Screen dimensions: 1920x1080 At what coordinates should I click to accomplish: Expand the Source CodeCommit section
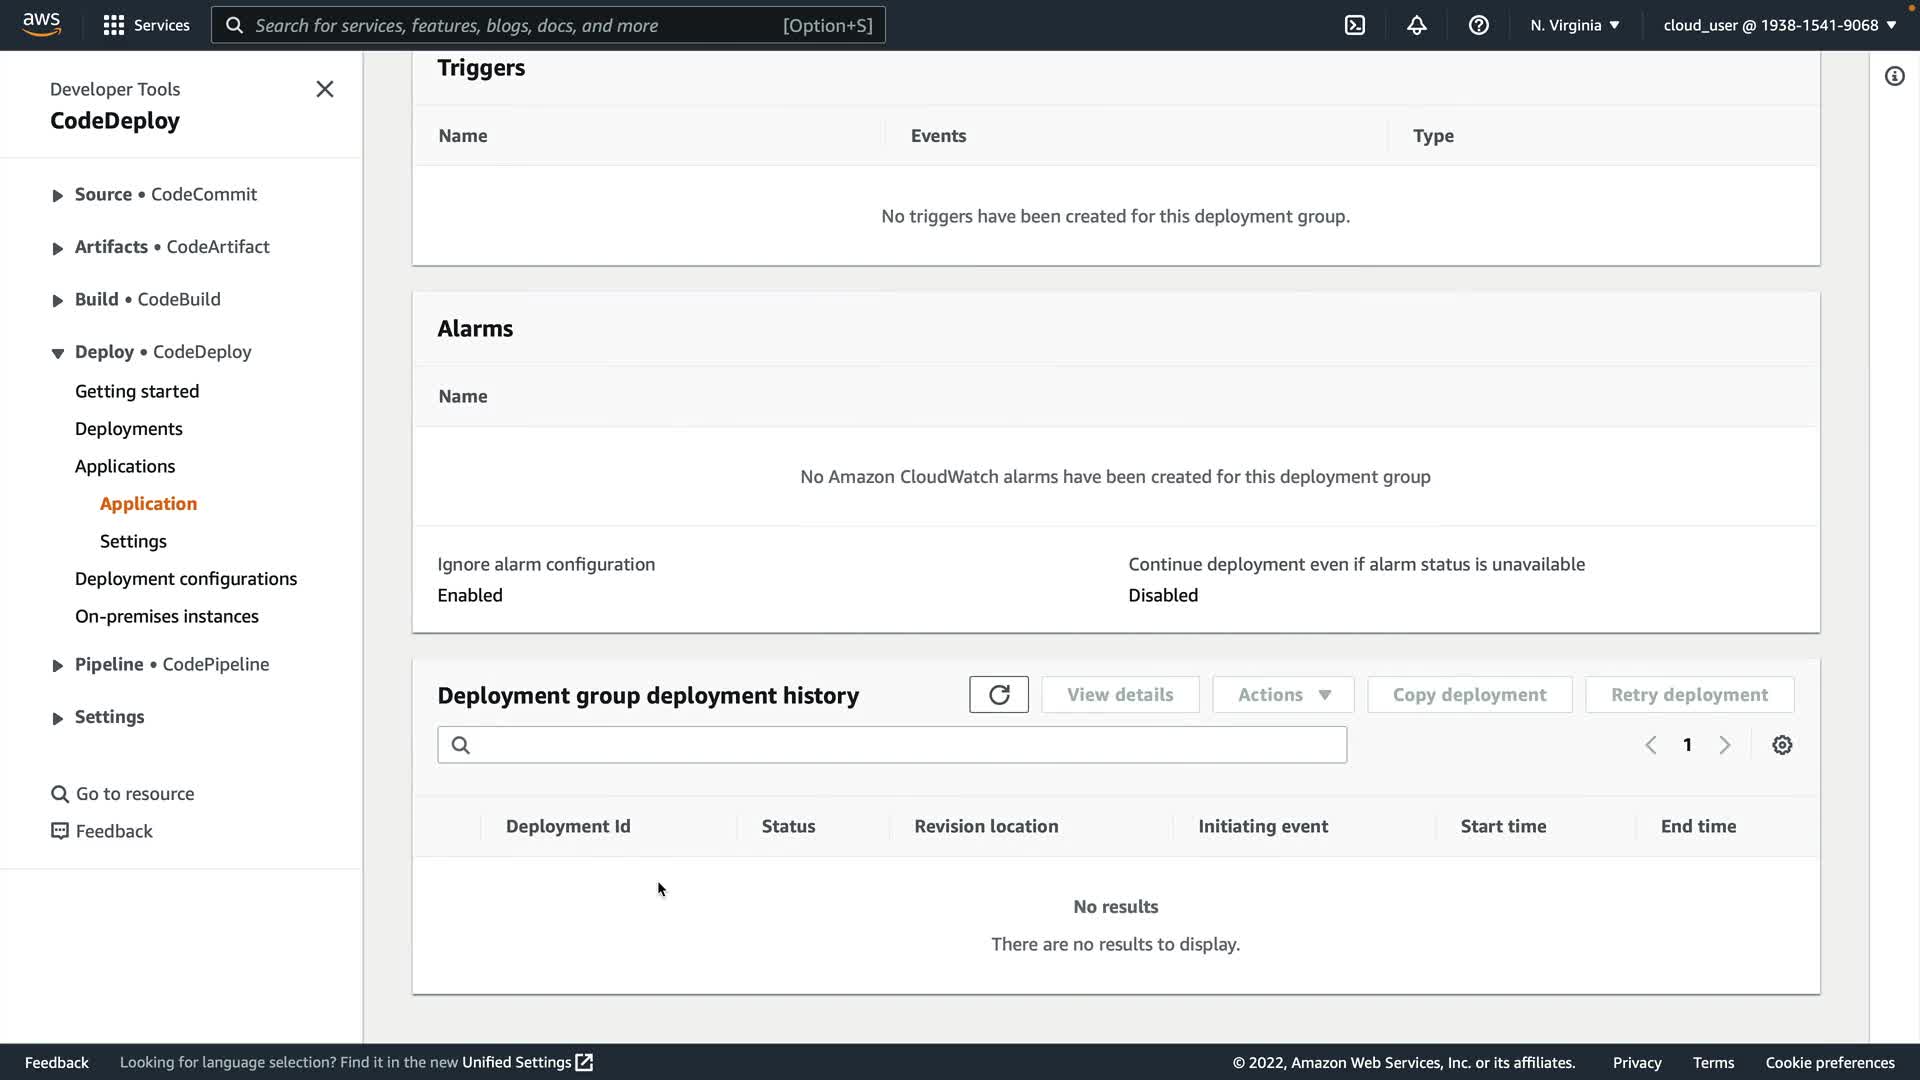click(x=58, y=195)
